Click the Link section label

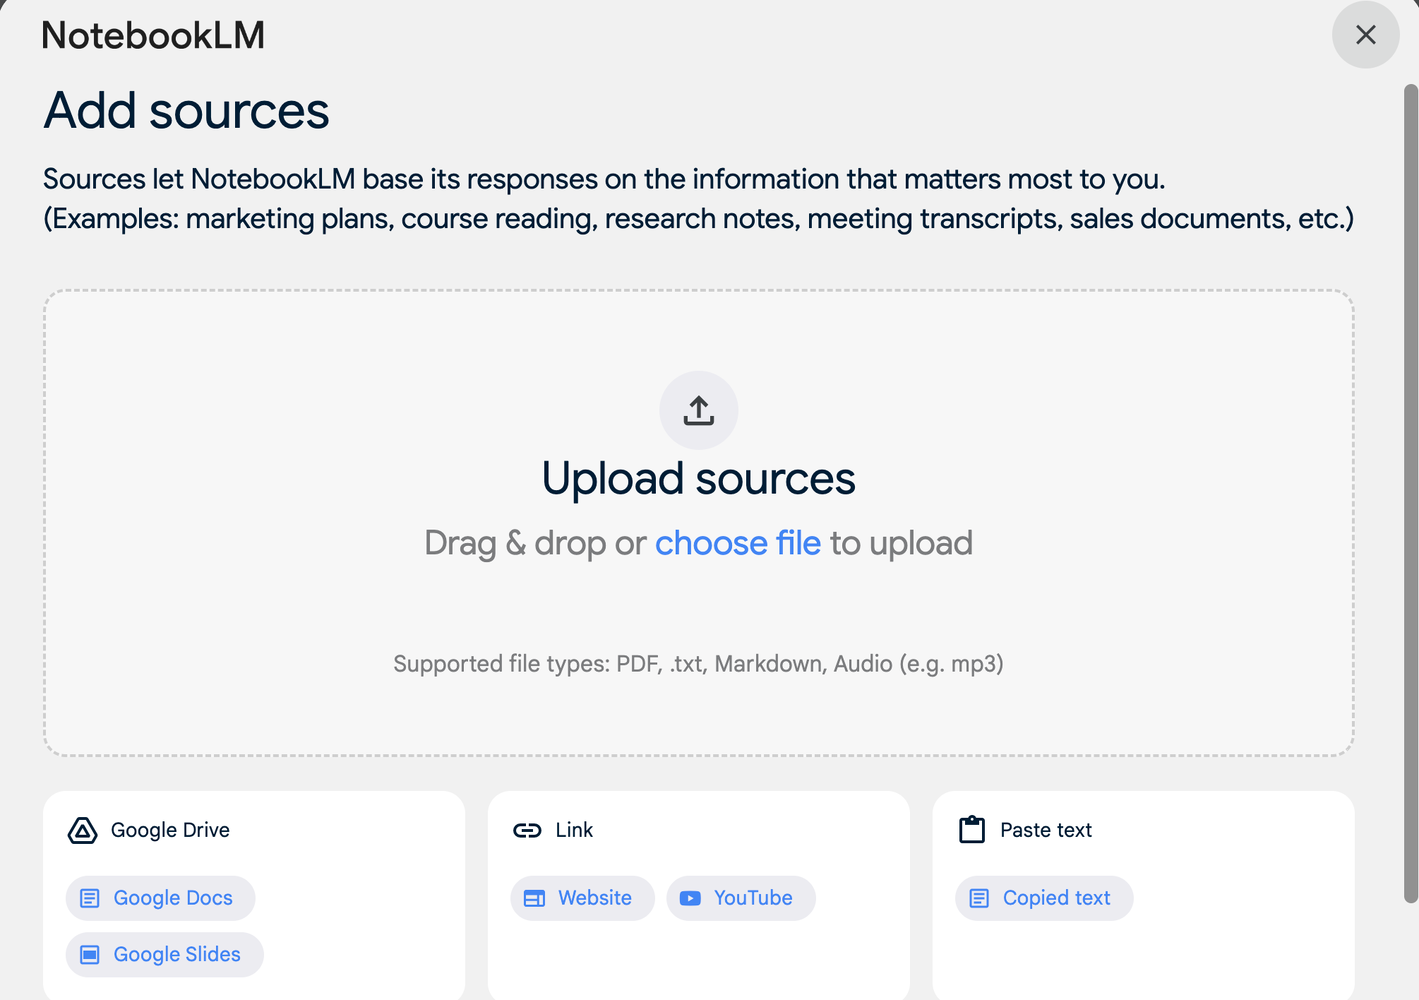click(574, 830)
